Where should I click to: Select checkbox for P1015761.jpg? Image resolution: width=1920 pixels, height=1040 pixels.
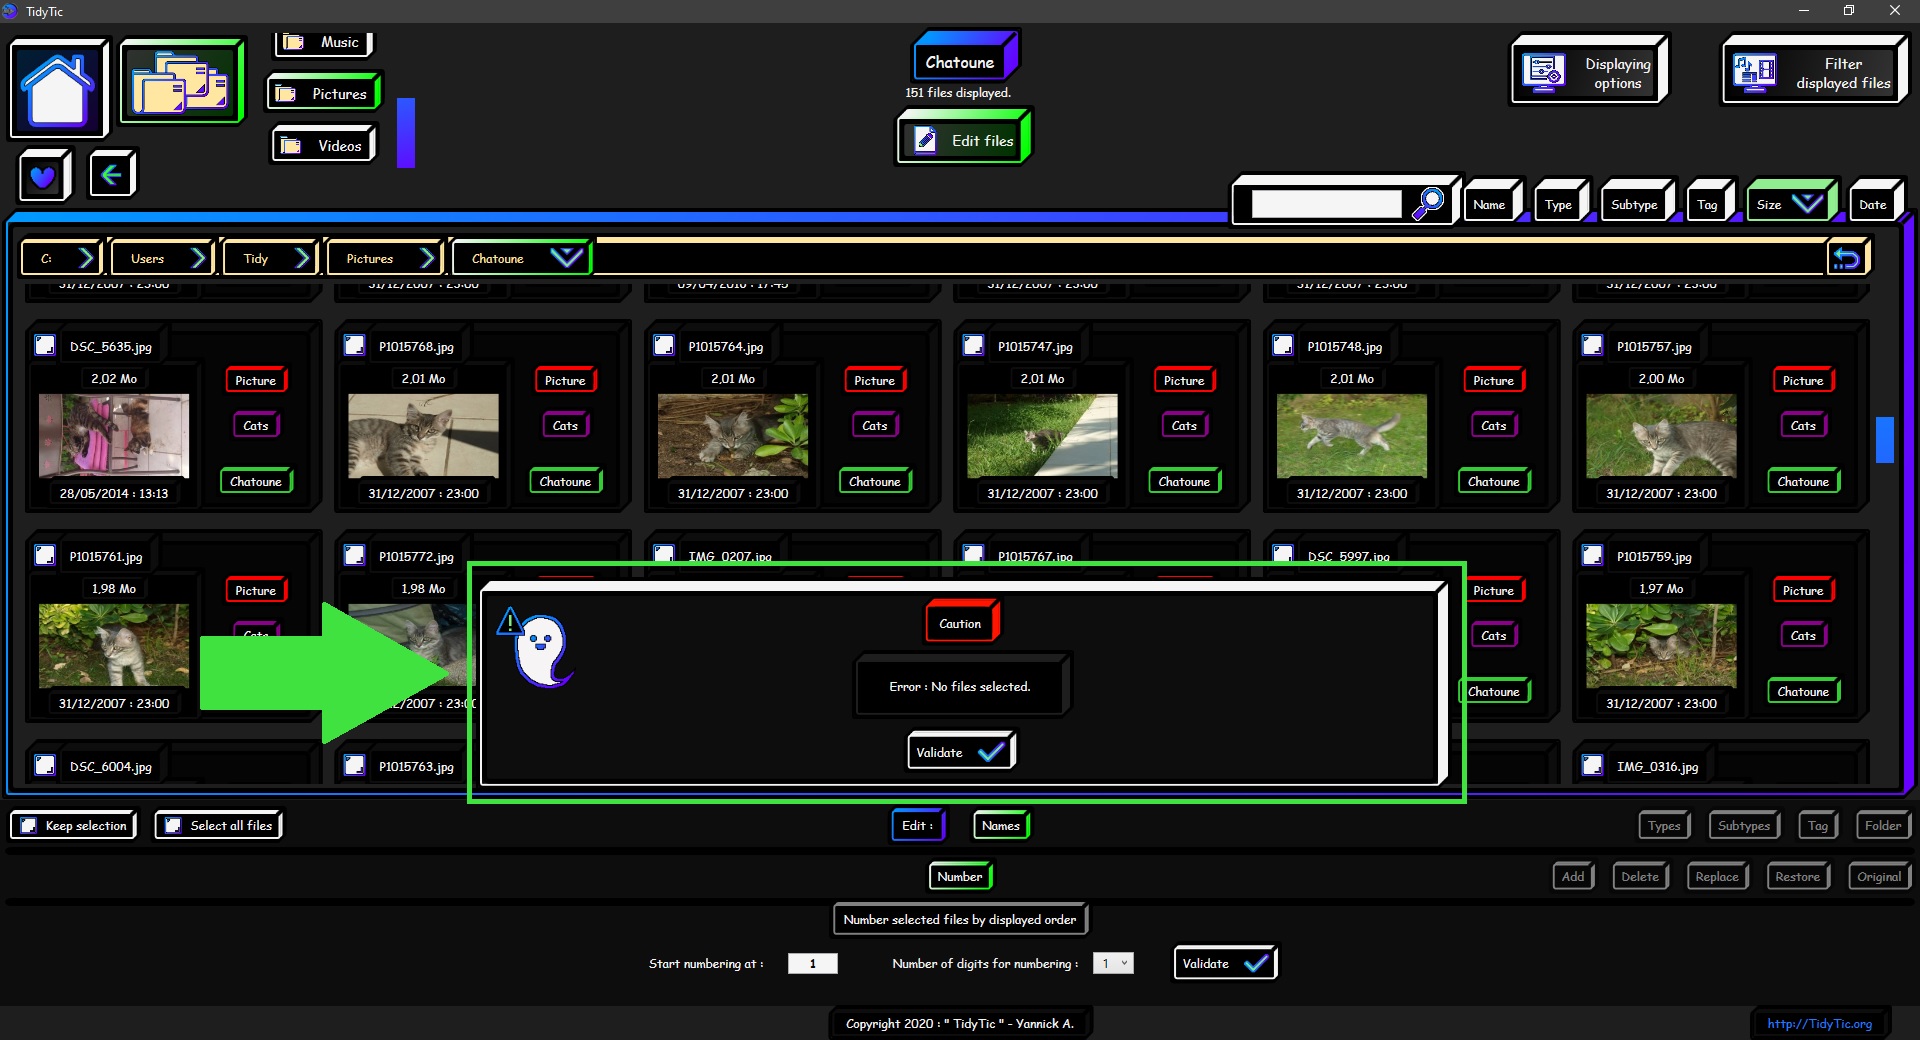45,555
